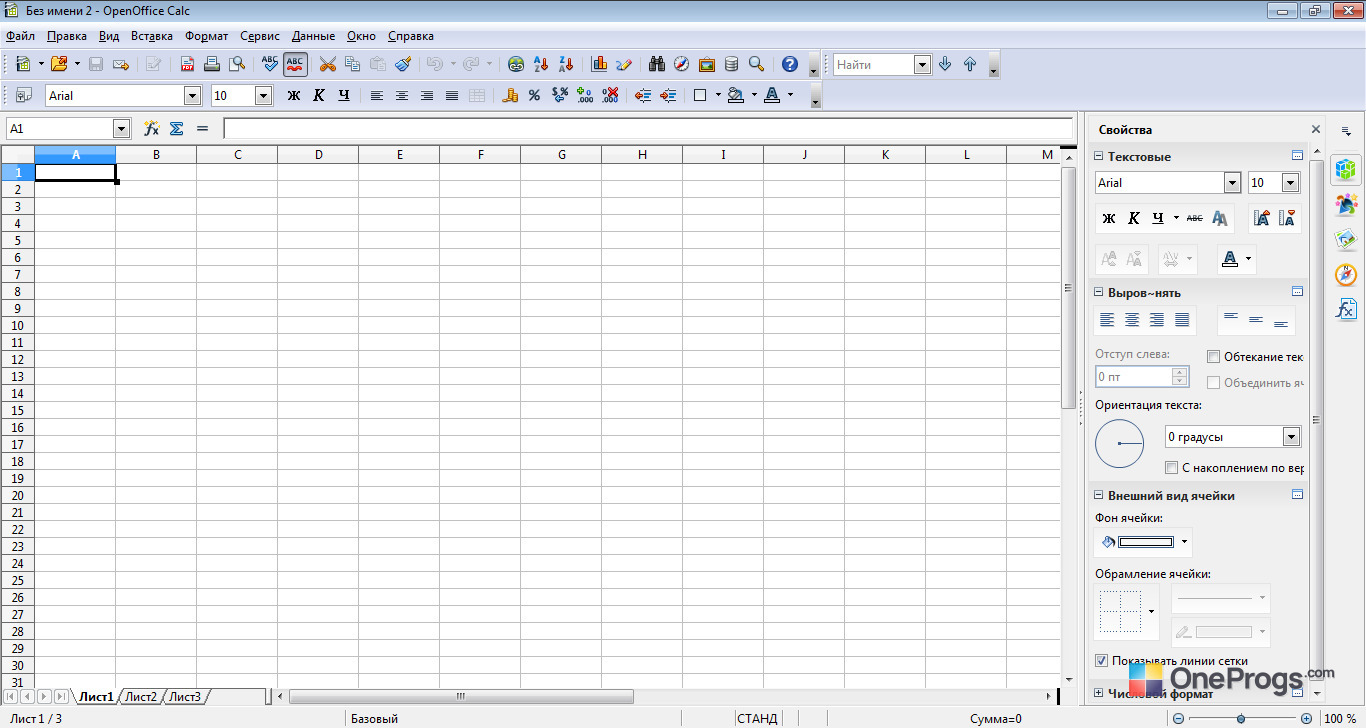This screenshot has width=1366, height=728.
Task: Print the file directly icon
Action: (212, 64)
